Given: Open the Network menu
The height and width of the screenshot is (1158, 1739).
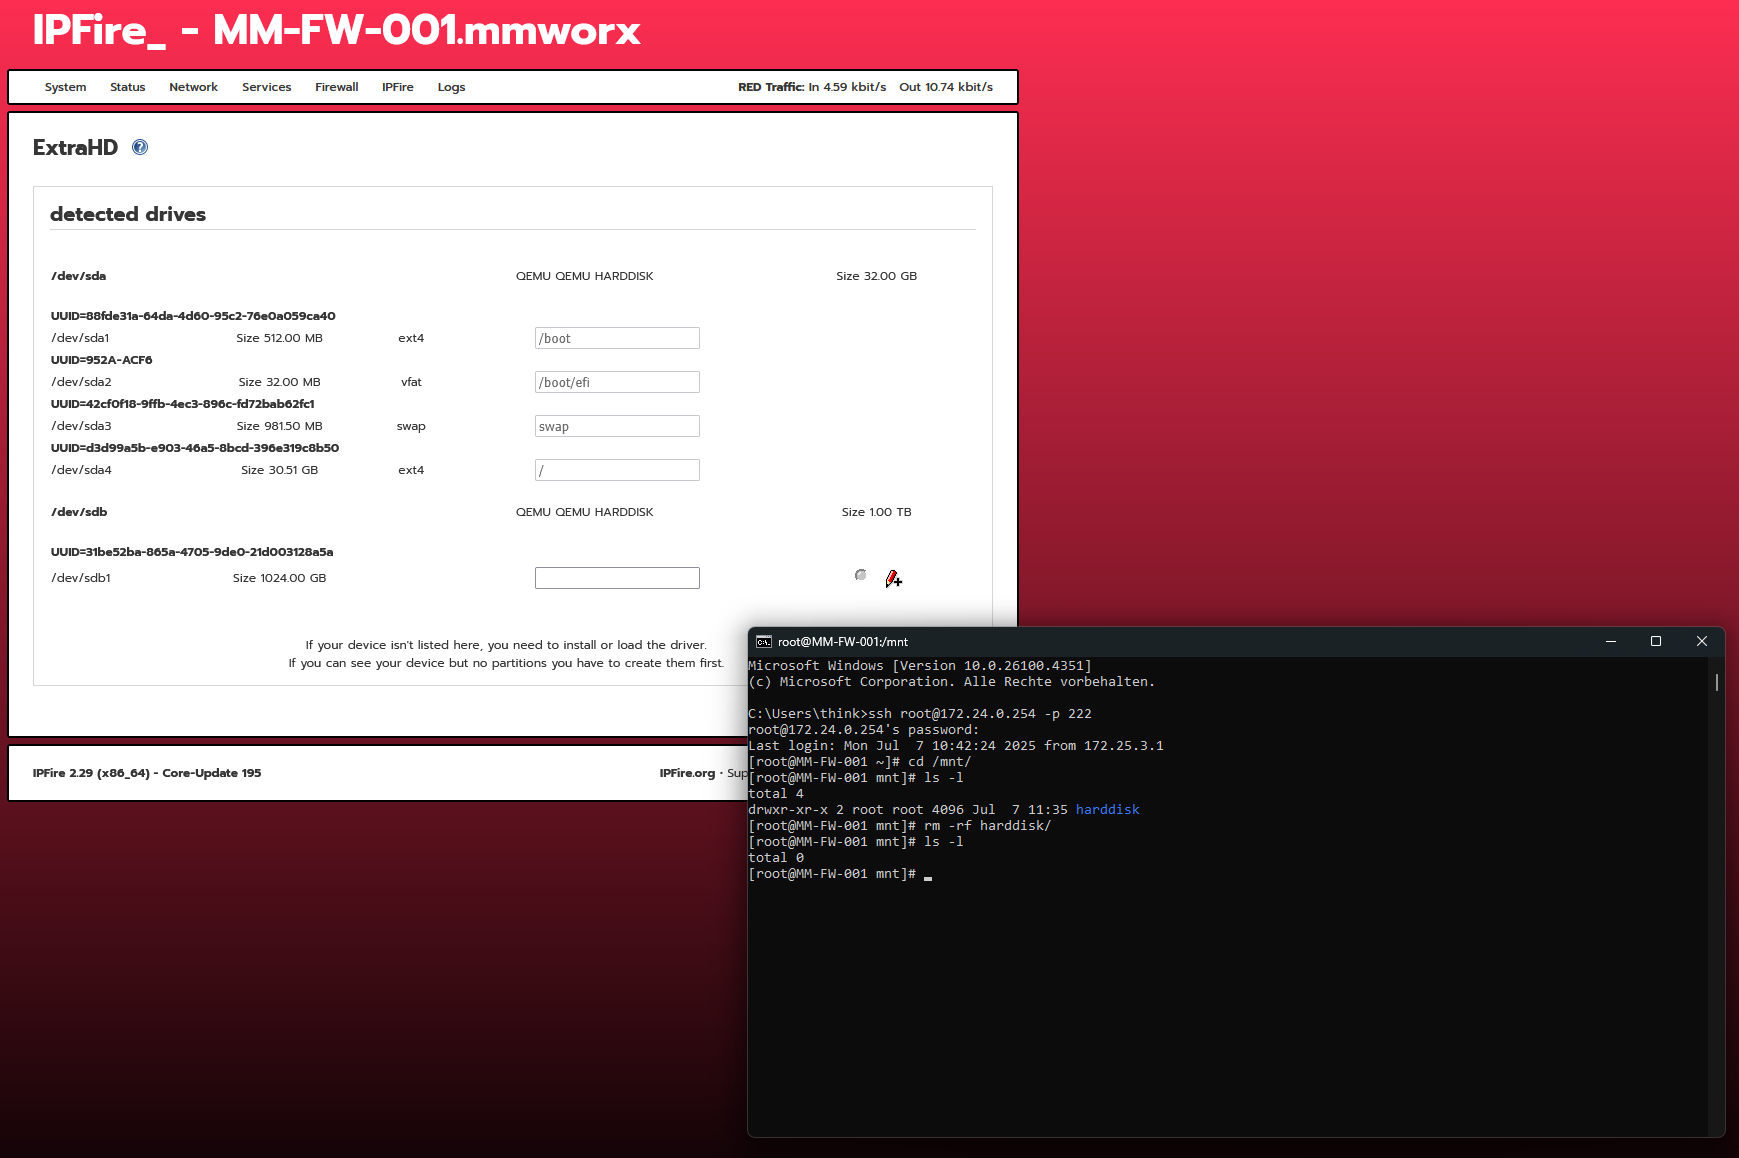Looking at the screenshot, I should pyautogui.click(x=193, y=87).
